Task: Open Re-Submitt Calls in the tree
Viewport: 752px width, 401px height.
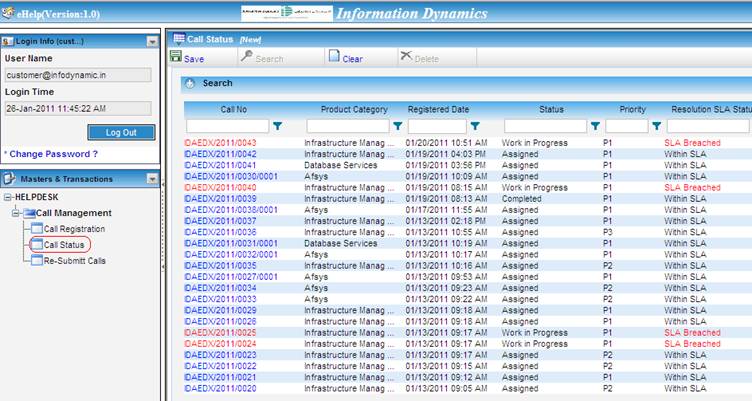Action: [73, 260]
